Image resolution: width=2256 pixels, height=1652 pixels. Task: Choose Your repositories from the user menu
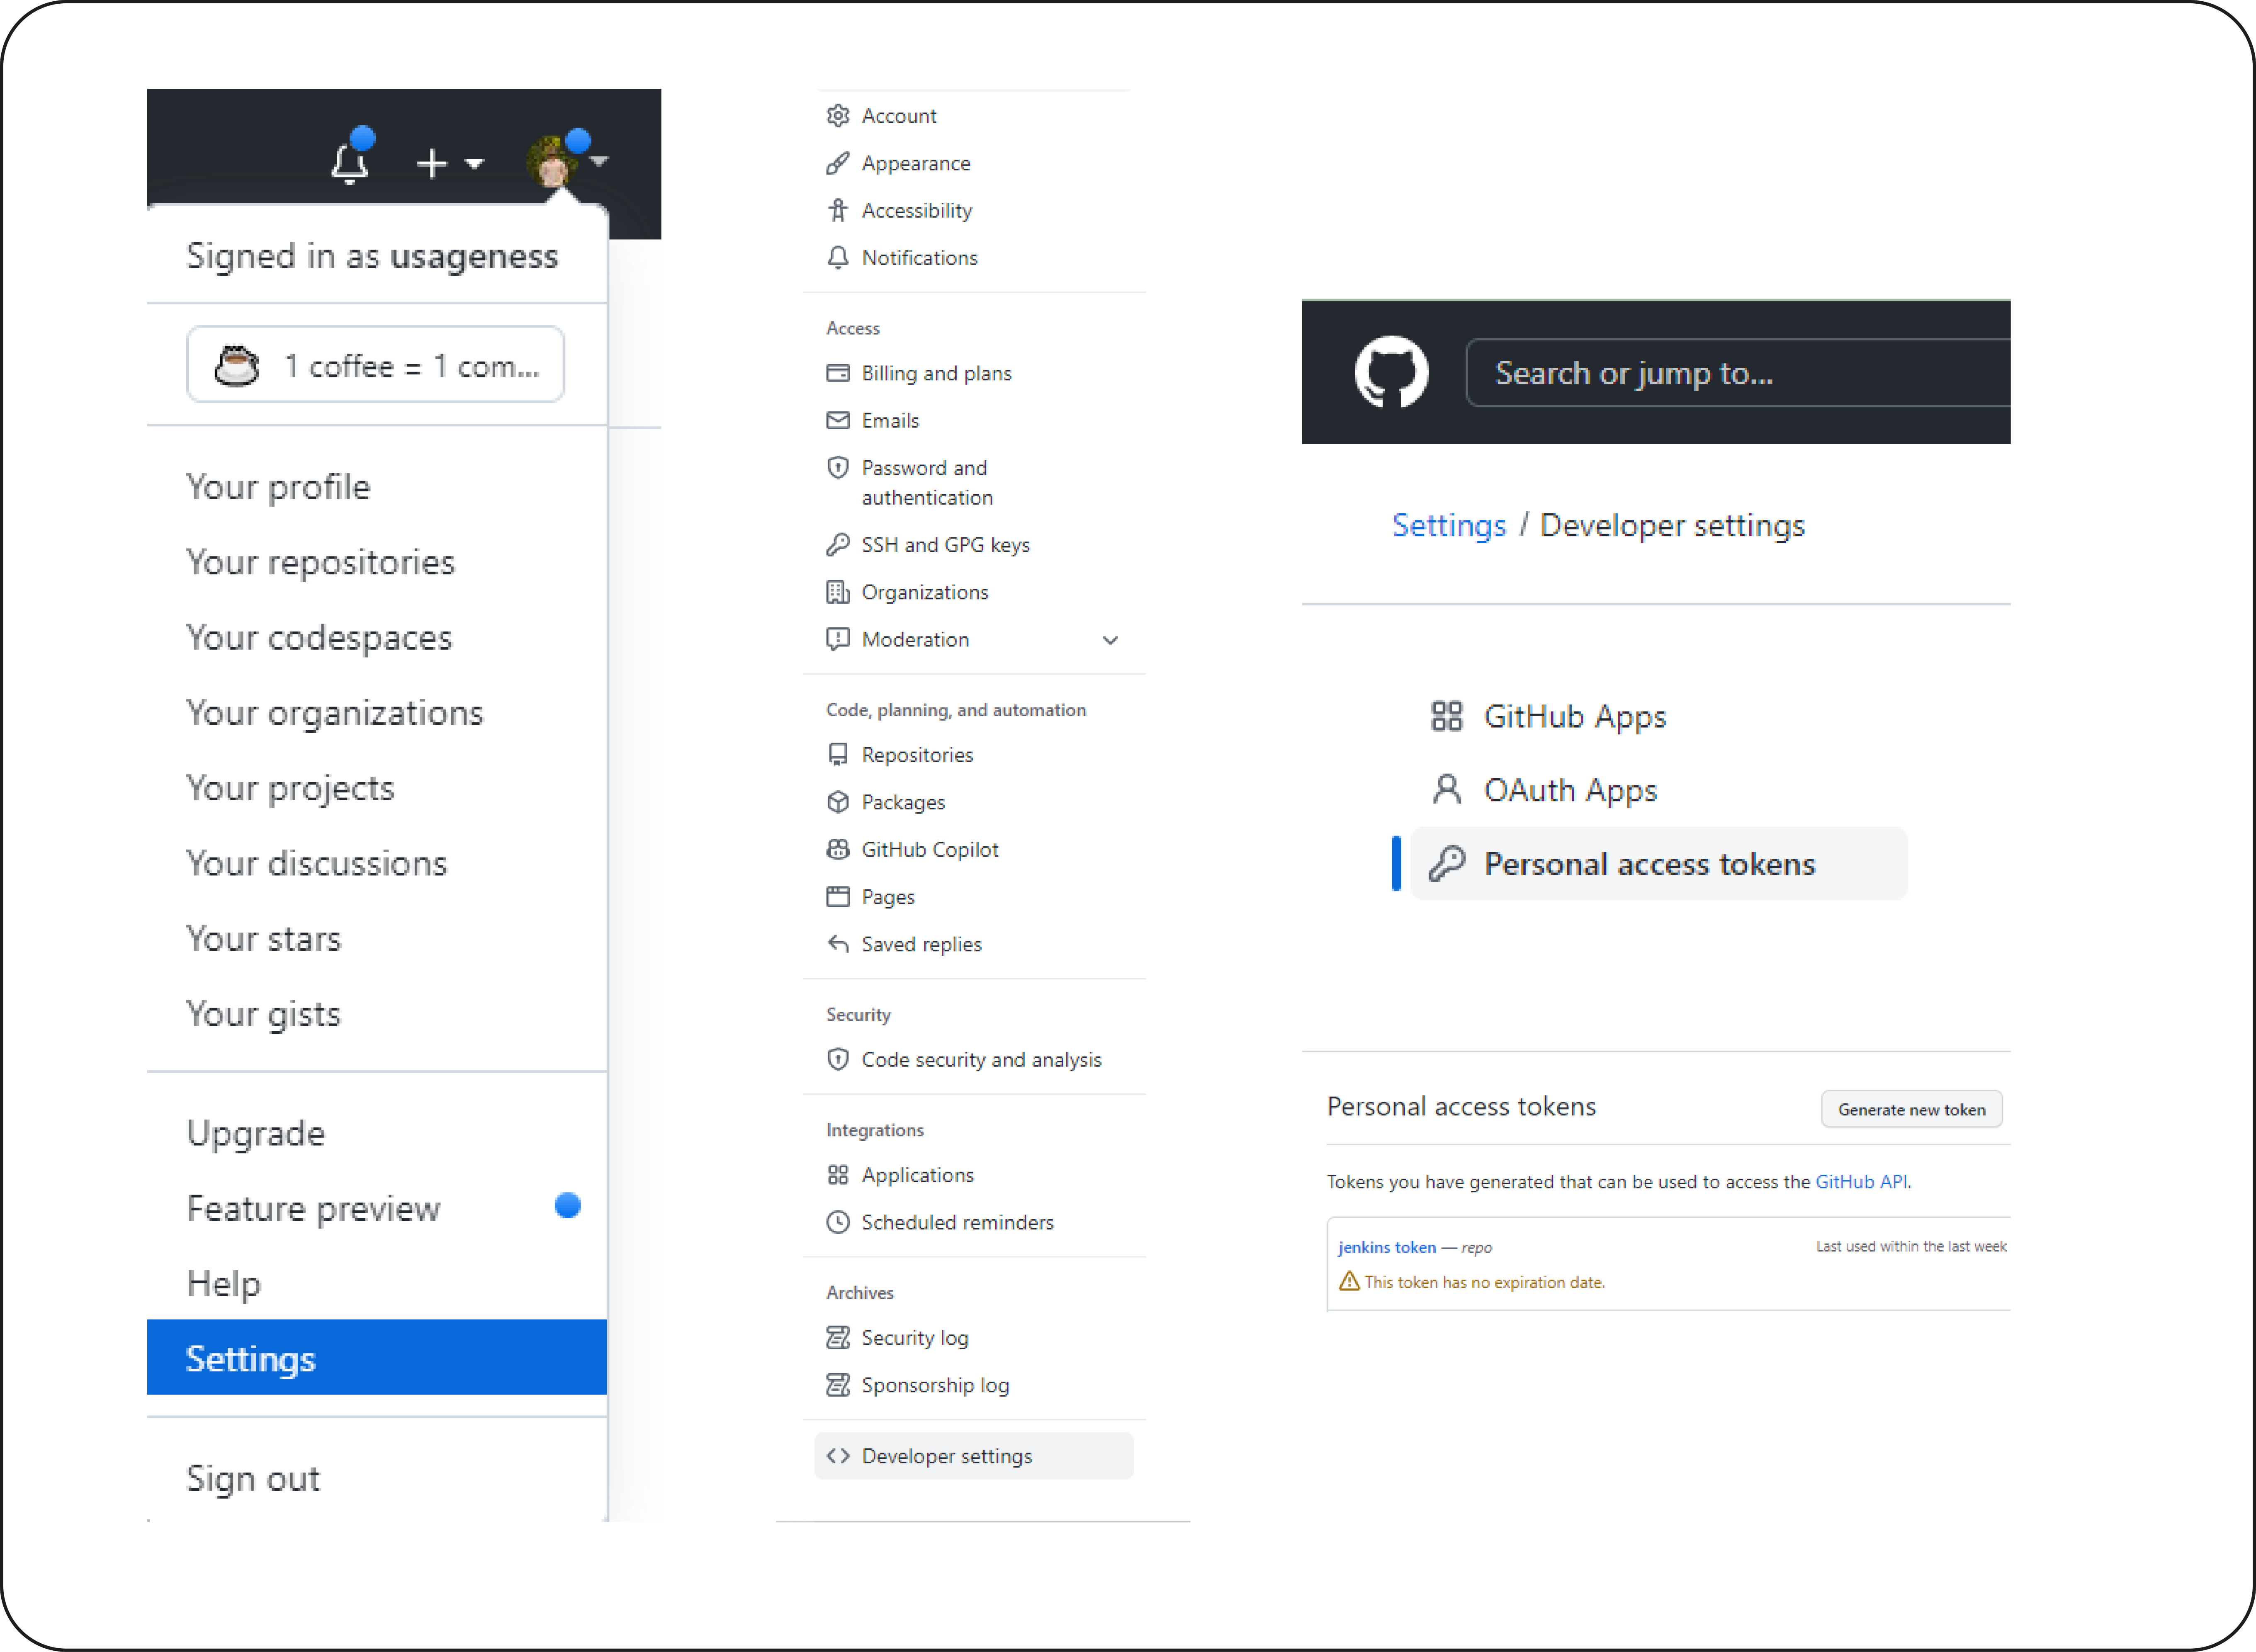tap(320, 562)
